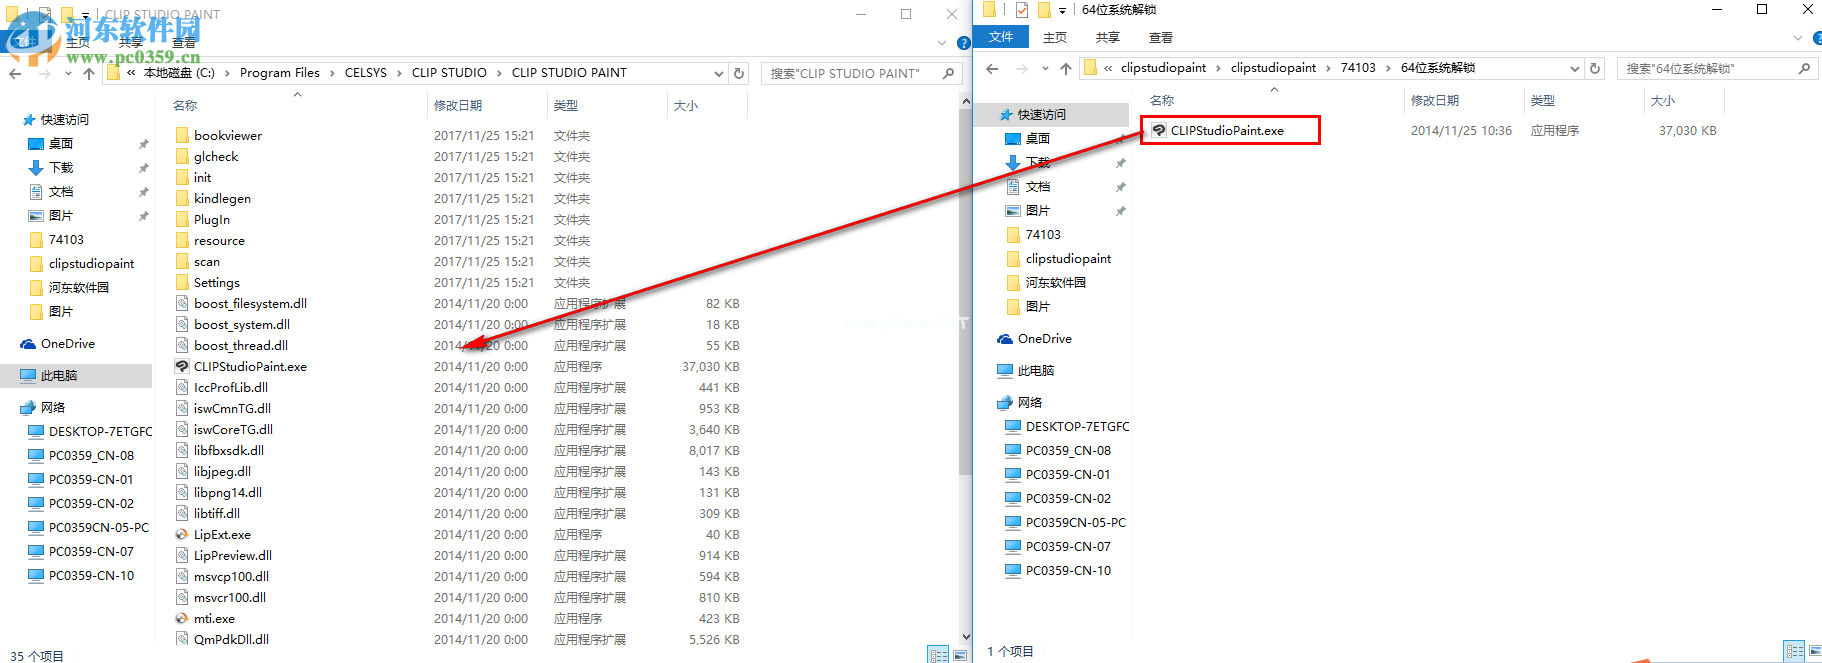Click the refresh icon in the right window's address bar

(1595, 68)
